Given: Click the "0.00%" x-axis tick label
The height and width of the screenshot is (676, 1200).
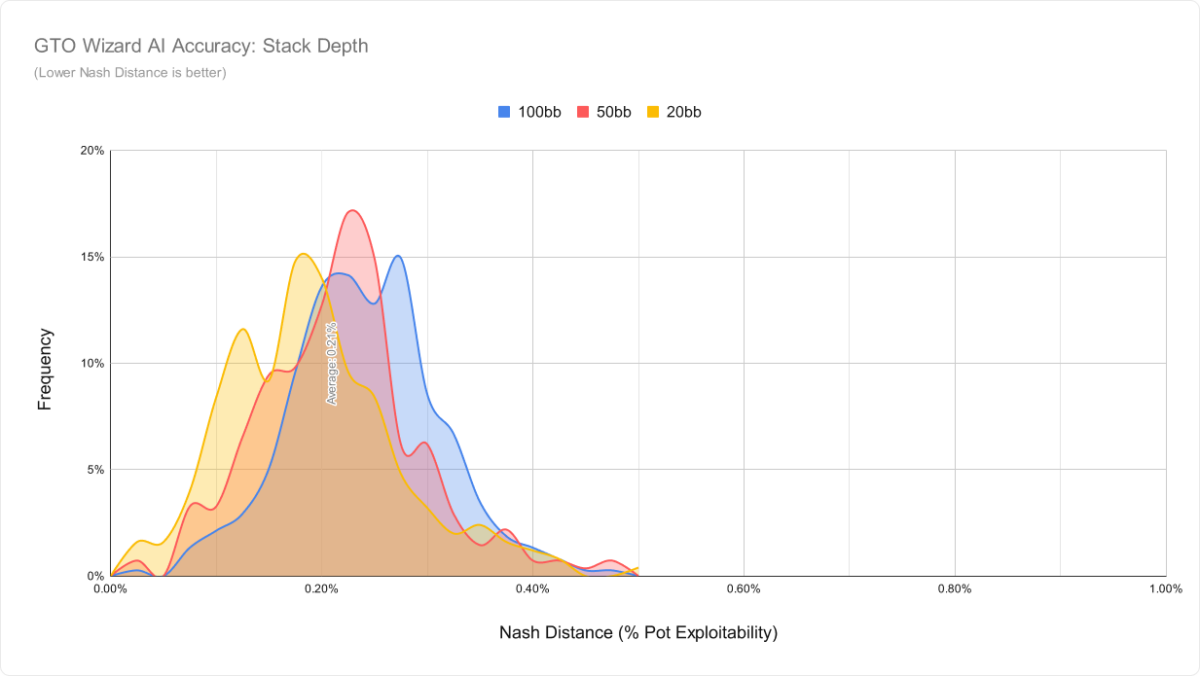Looking at the screenshot, I should (110, 590).
